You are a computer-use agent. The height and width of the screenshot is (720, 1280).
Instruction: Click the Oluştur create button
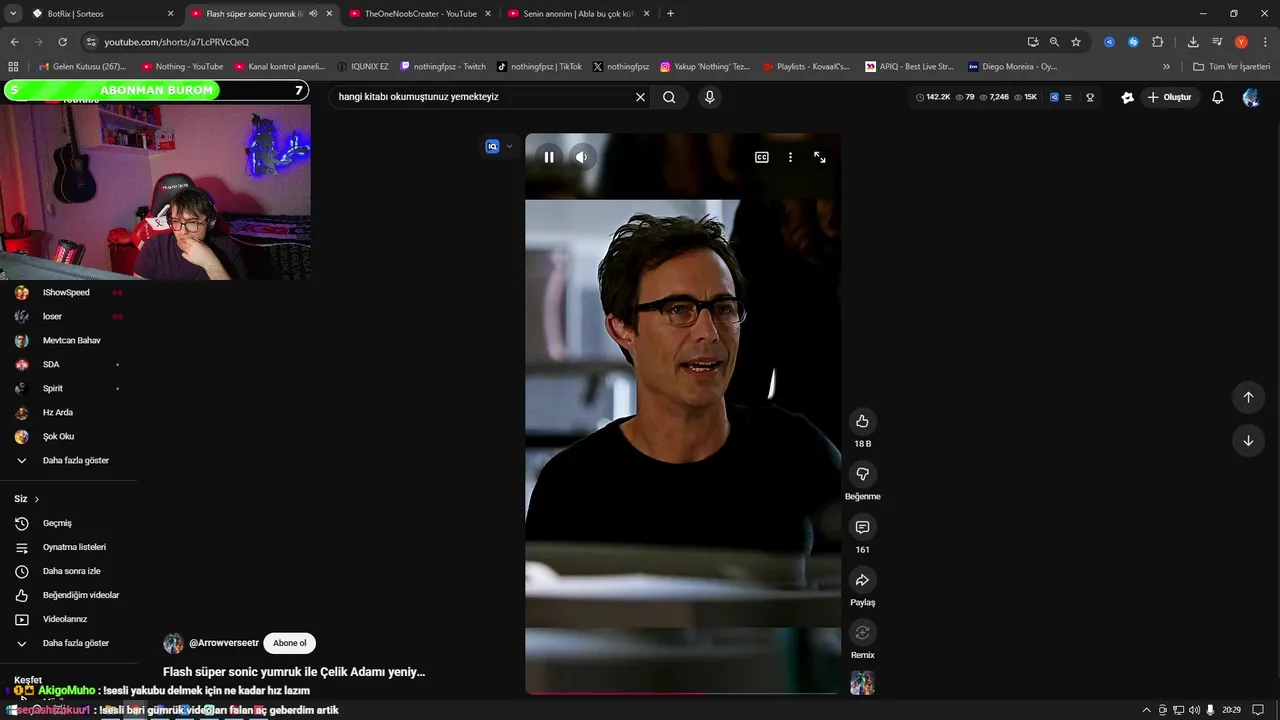pos(1170,97)
